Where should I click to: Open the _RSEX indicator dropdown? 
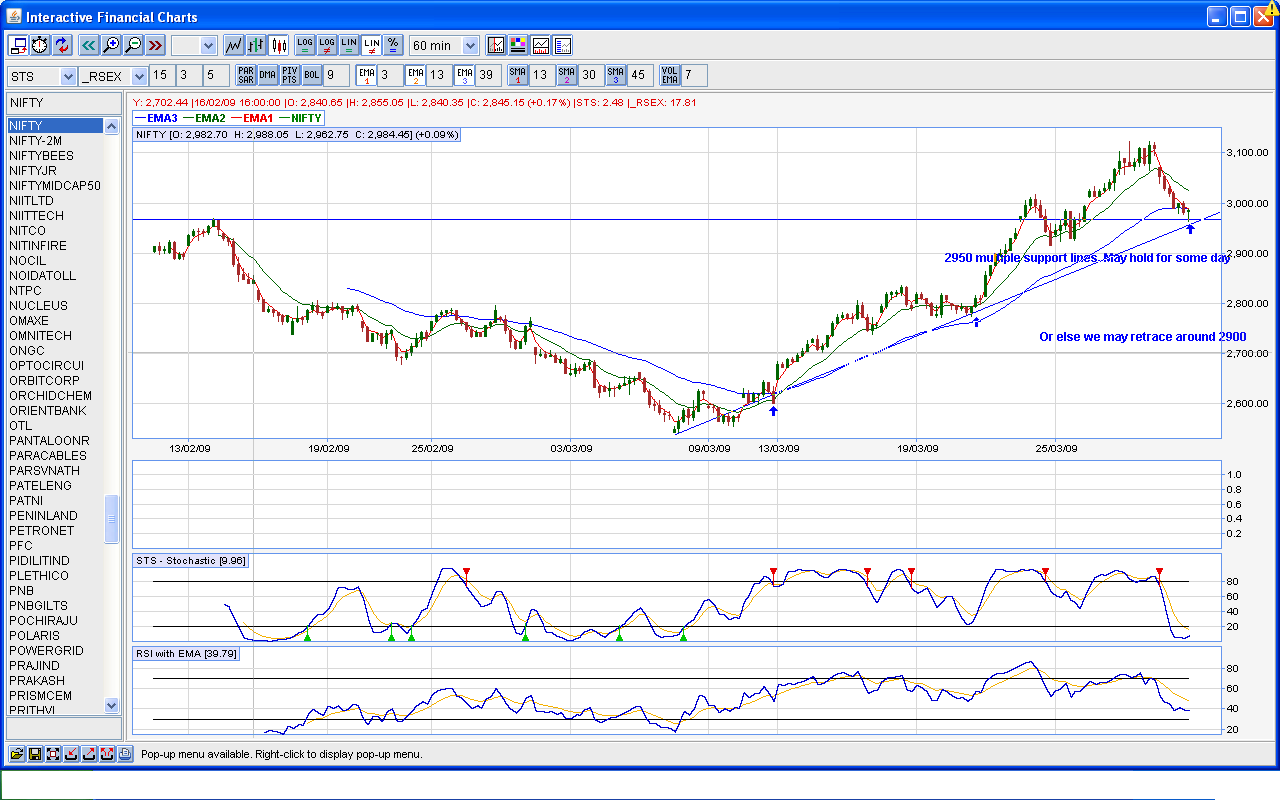(x=114, y=76)
